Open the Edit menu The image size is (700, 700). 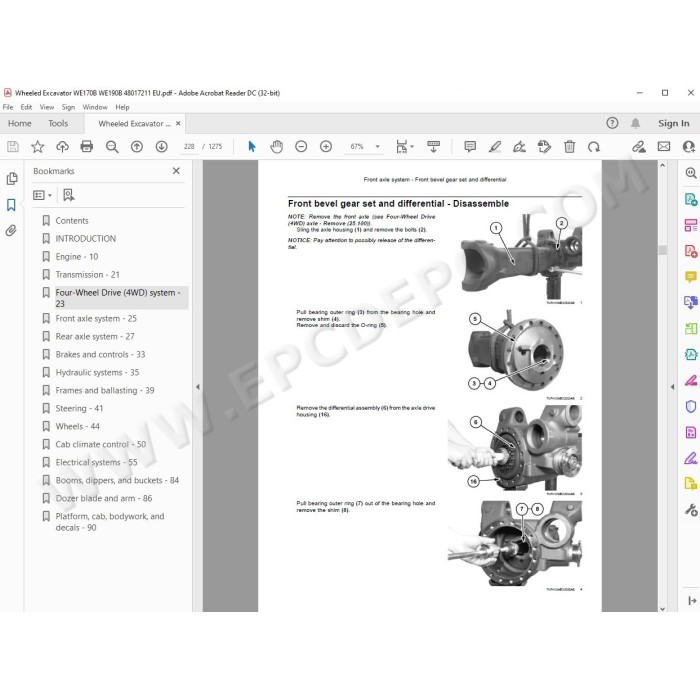(26, 107)
